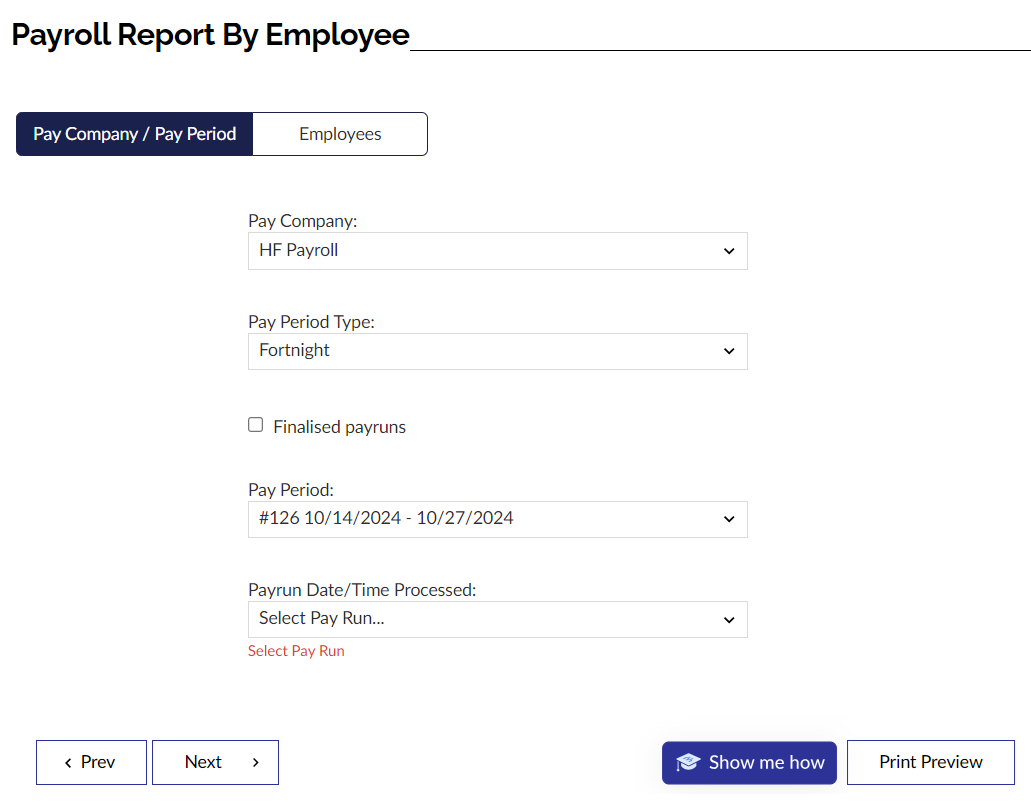Open the Pay Company dropdown showing HF Payroll
The image size is (1031, 806).
498,250
